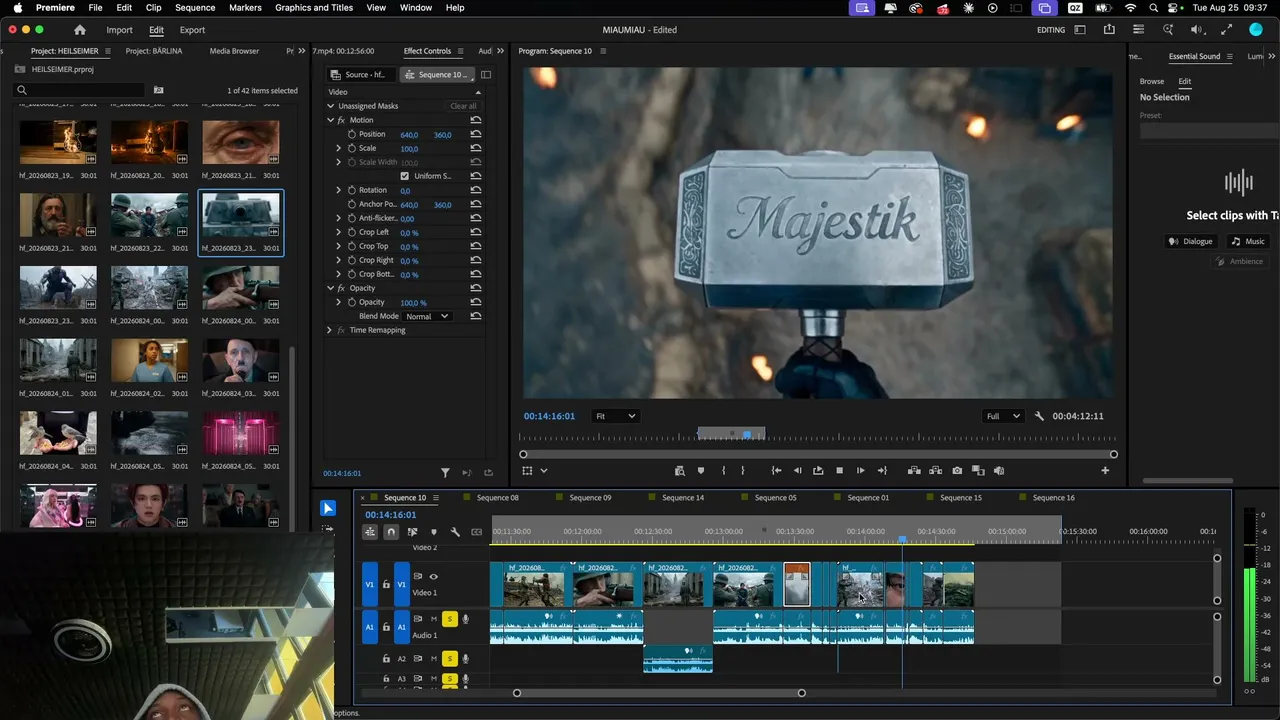Toggle the lock on Video 1 track

pyautogui.click(x=386, y=584)
